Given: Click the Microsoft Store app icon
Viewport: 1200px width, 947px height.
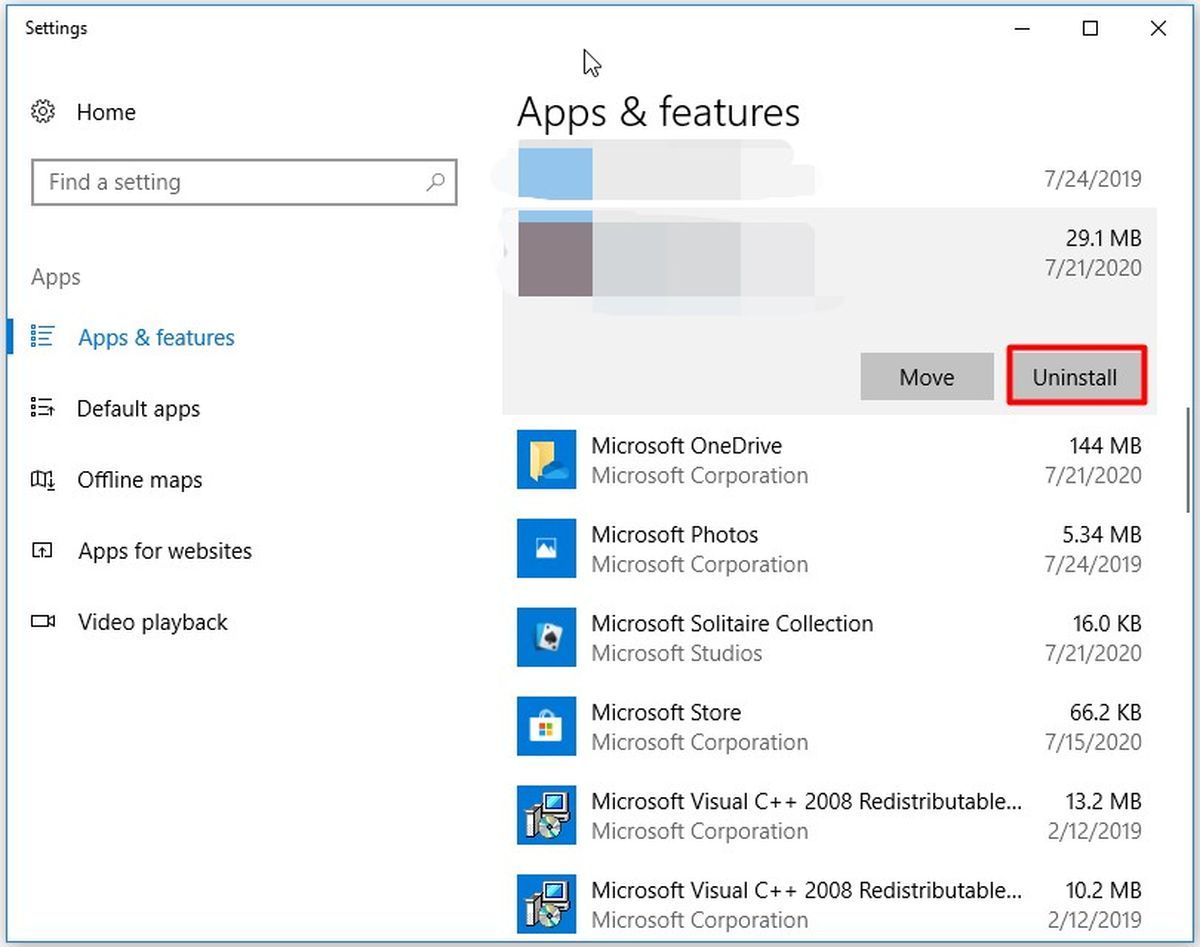Looking at the screenshot, I should tap(546, 726).
